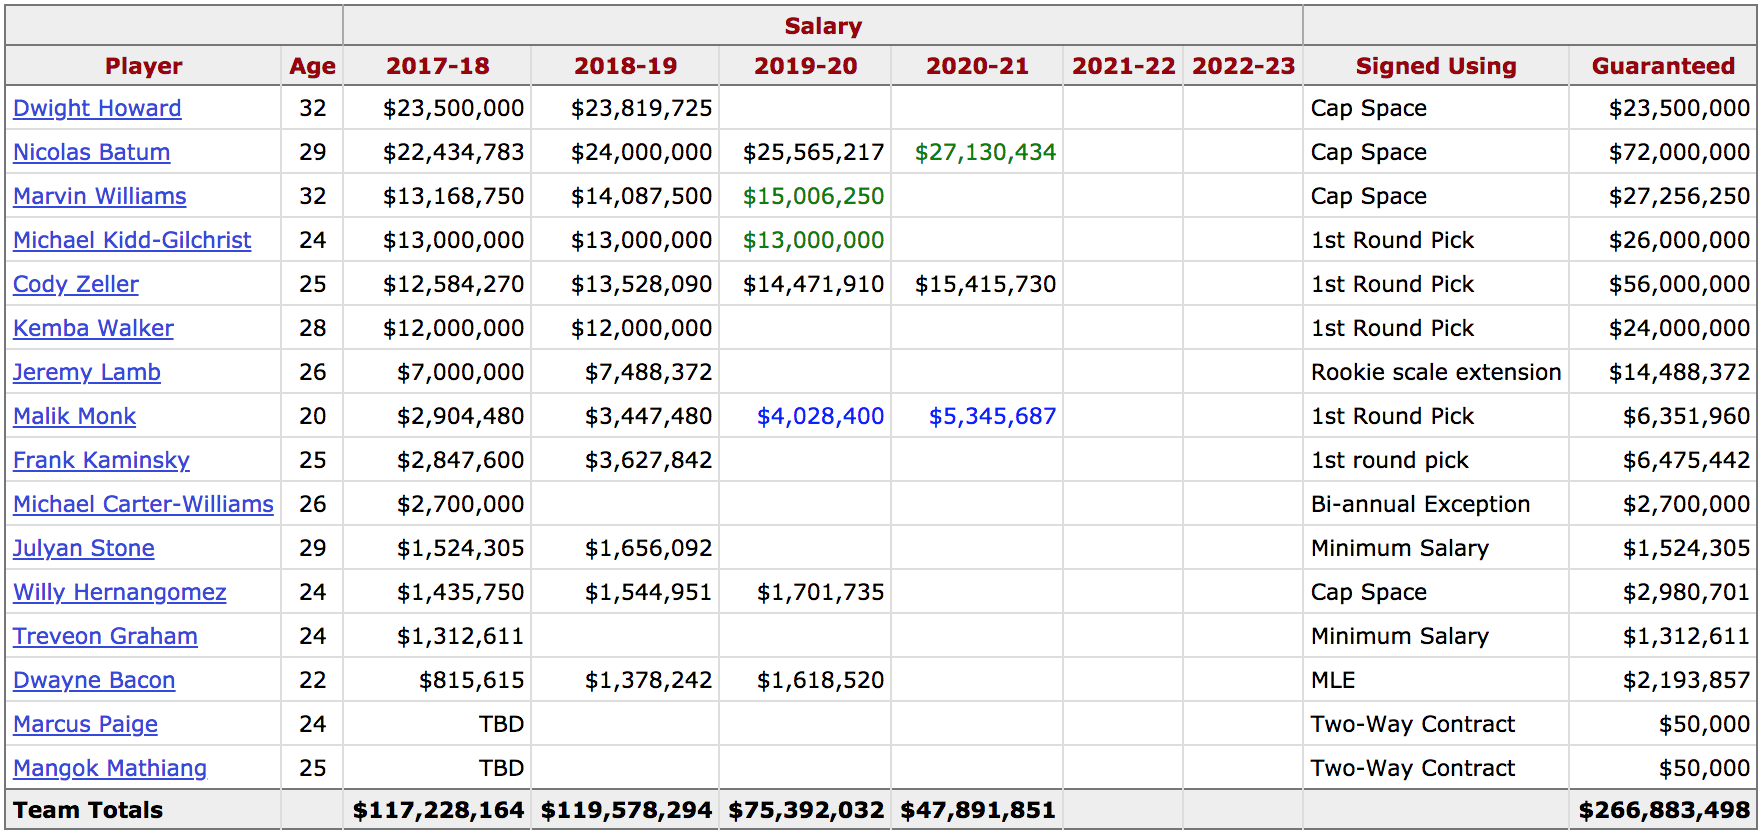Select Marvin Williams' green $15,006,250 value

[x=813, y=196]
